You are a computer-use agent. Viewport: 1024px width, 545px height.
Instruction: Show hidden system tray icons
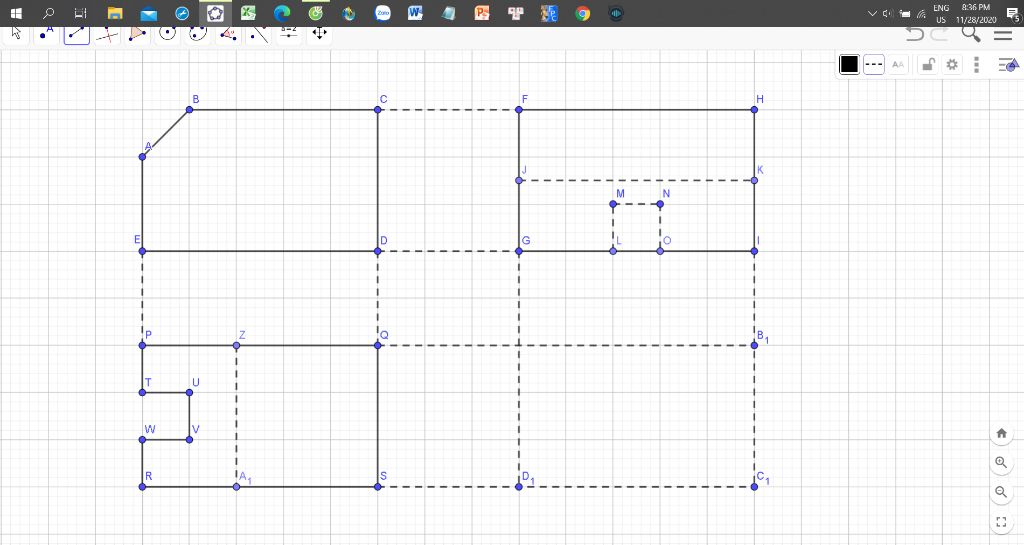tap(872, 13)
